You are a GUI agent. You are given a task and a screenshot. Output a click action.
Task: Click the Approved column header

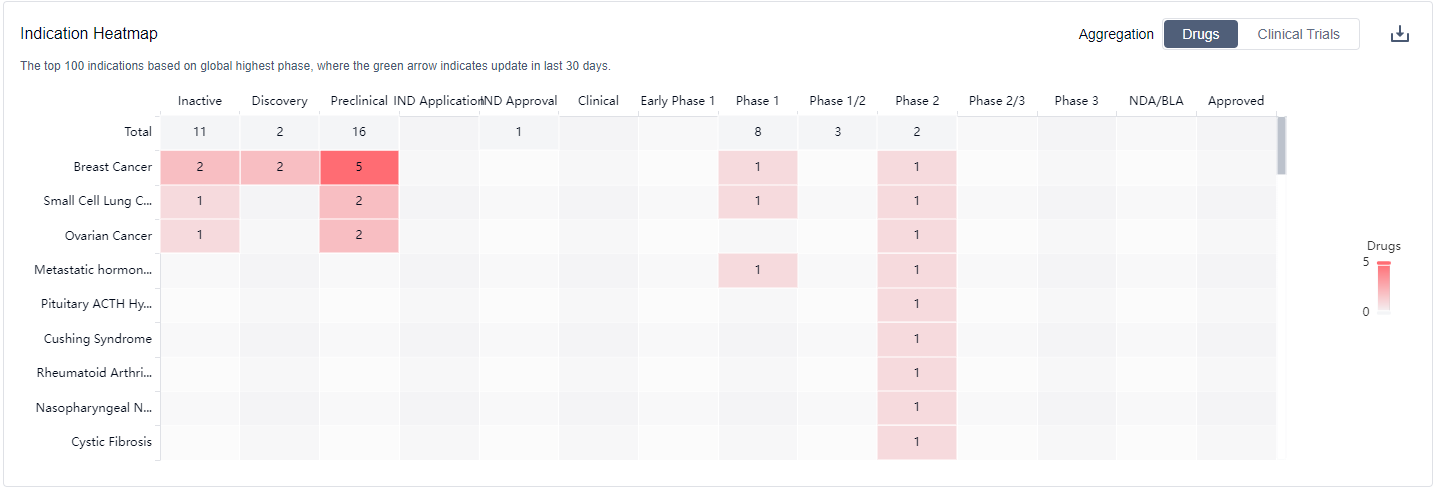[x=1236, y=101]
